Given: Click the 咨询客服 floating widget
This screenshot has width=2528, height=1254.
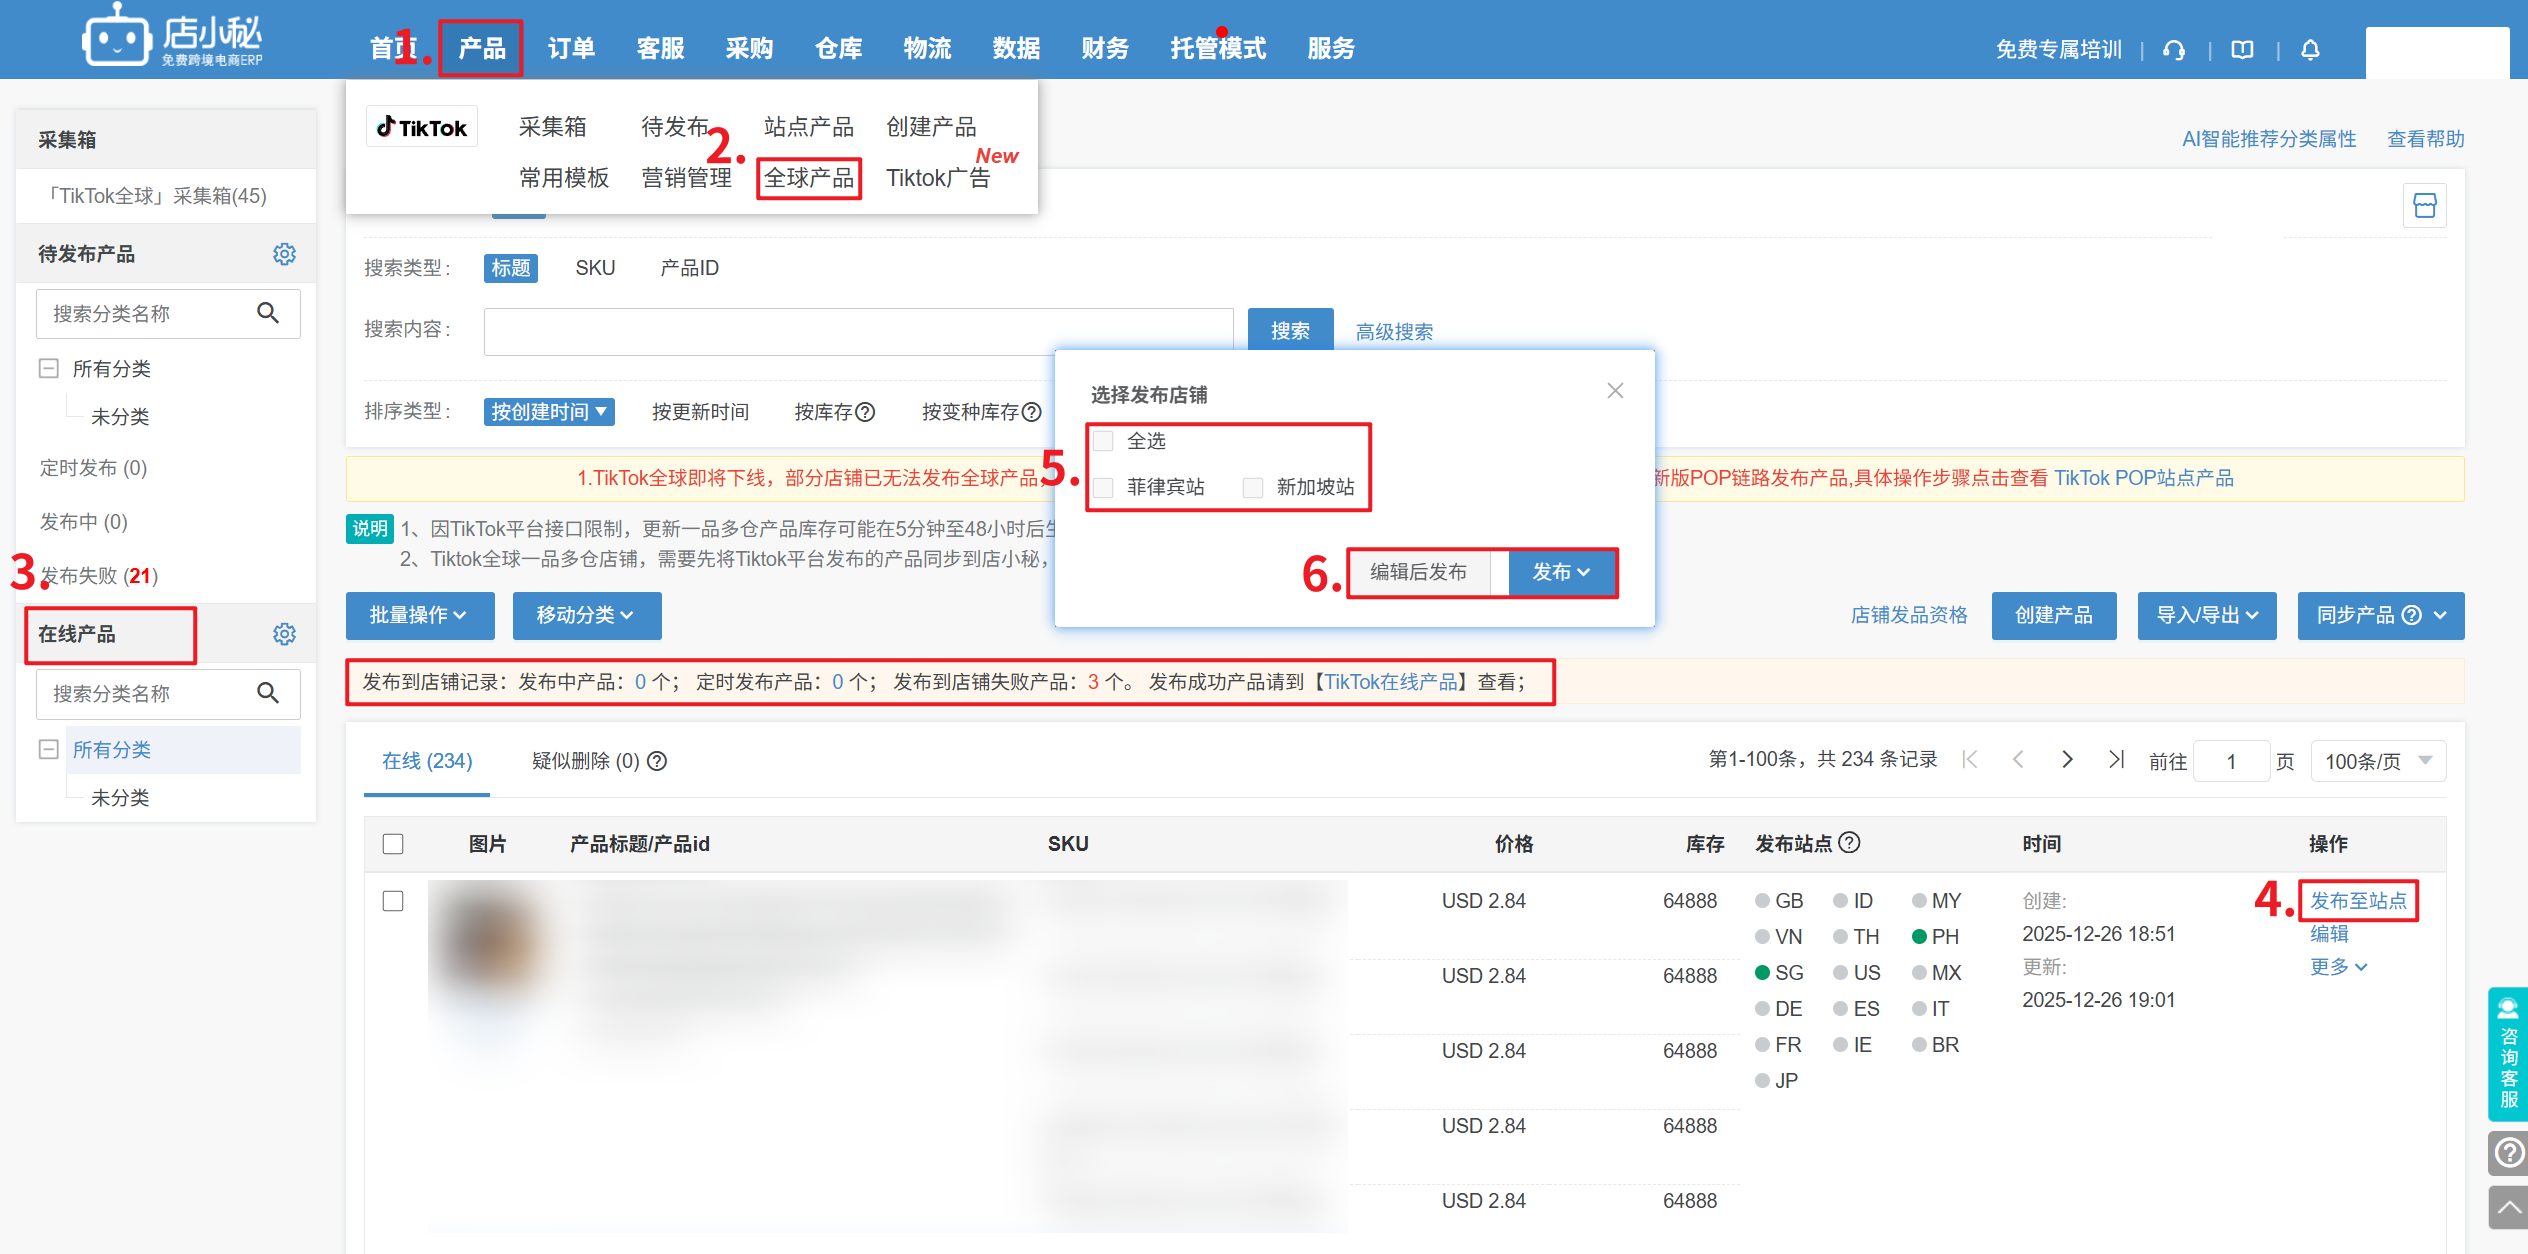Looking at the screenshot, I should [2508, 1054].
